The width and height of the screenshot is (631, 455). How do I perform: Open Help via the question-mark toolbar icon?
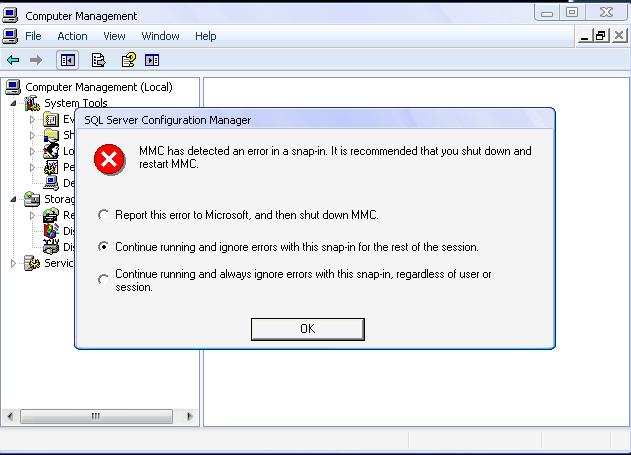click(129, 60)
